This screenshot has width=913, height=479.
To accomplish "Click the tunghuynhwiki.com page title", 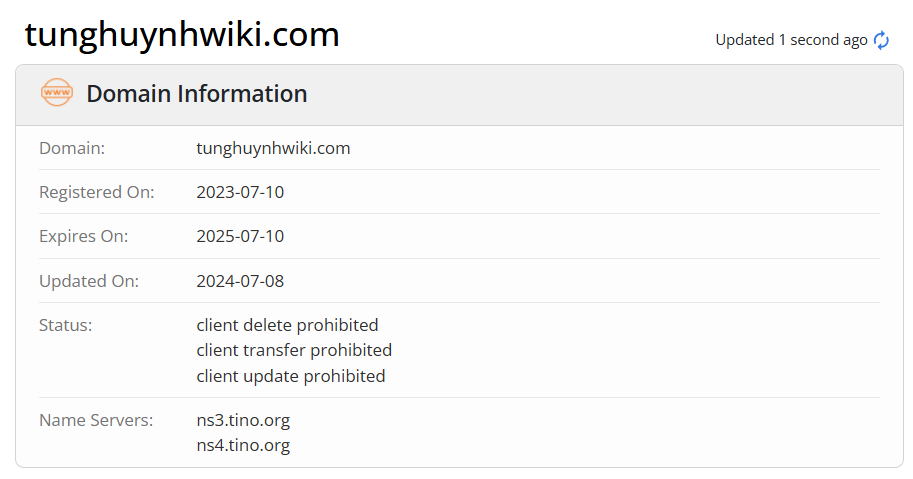I will [182, 35].
